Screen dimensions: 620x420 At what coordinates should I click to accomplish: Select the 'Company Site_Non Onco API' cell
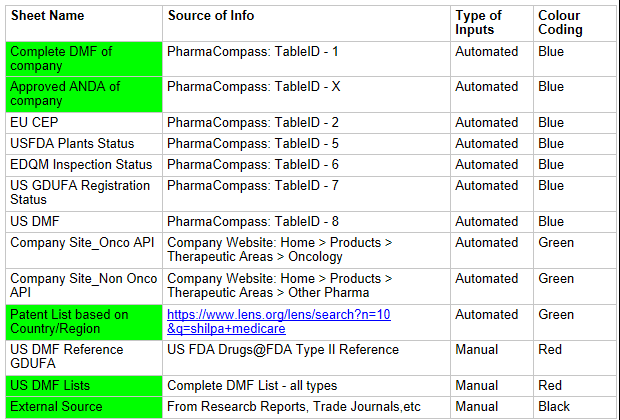point(84,286)
